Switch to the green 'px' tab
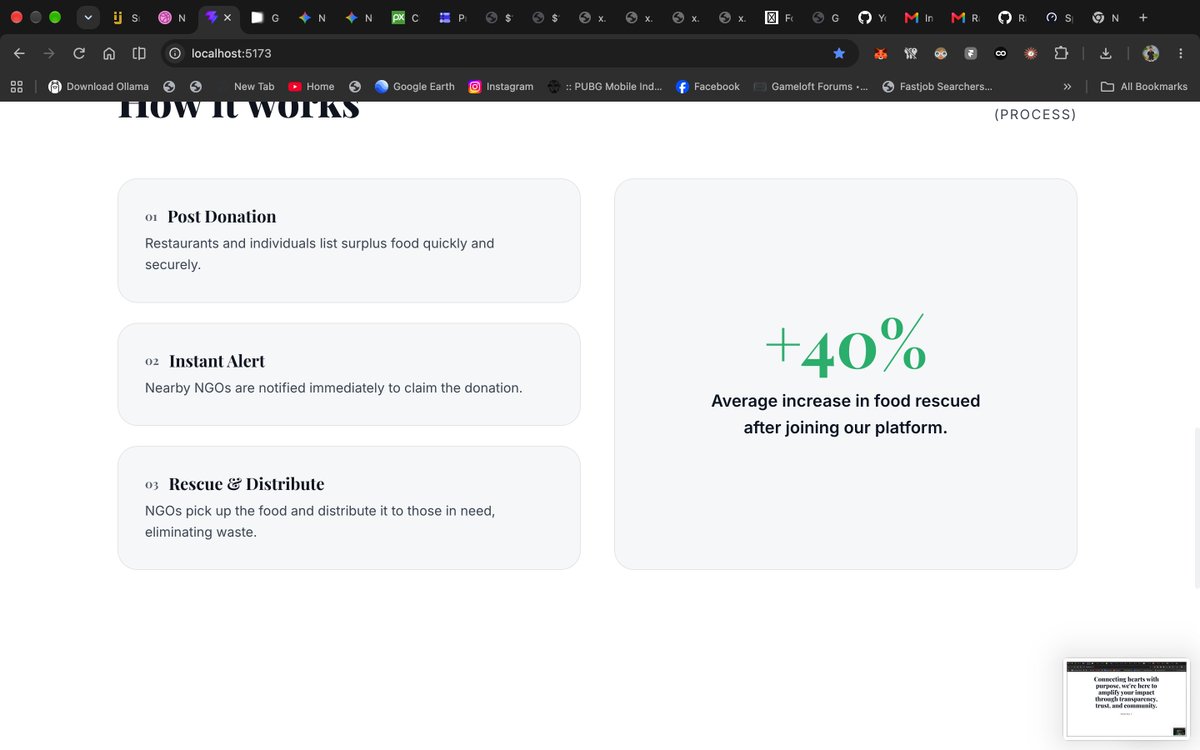 [406, 18]
